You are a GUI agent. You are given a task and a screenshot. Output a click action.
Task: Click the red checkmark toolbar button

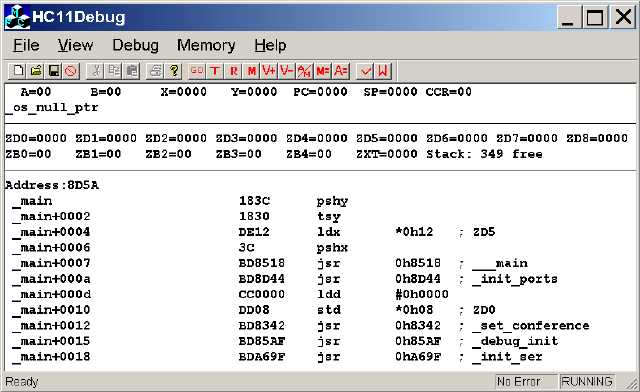tap(365, 71)
